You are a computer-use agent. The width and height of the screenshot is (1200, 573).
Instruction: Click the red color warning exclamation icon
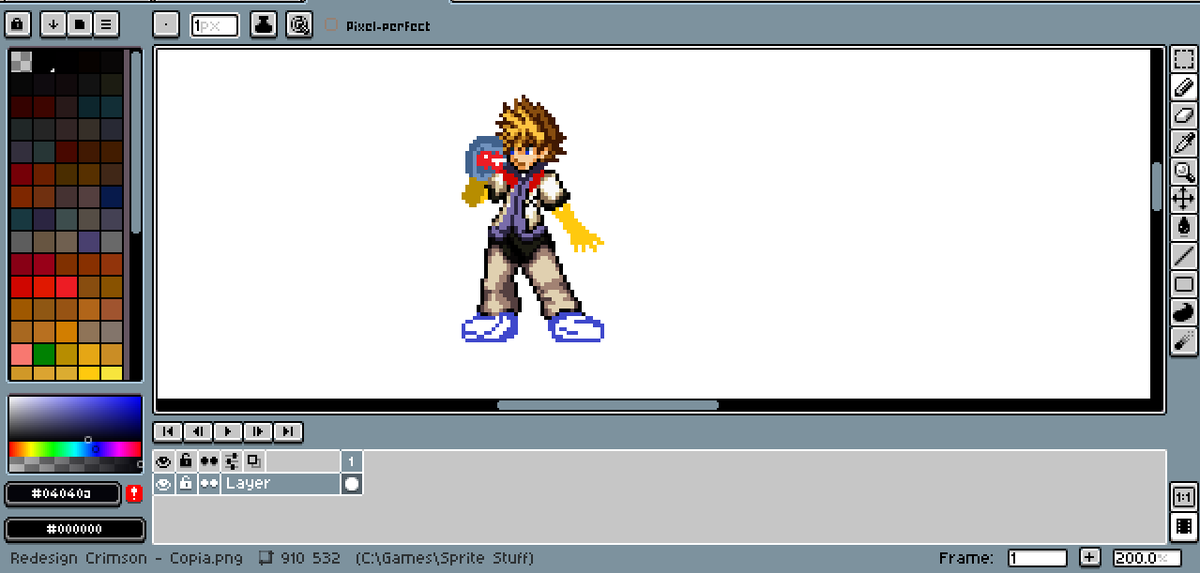pyautogui.click(x=134, y=494)
